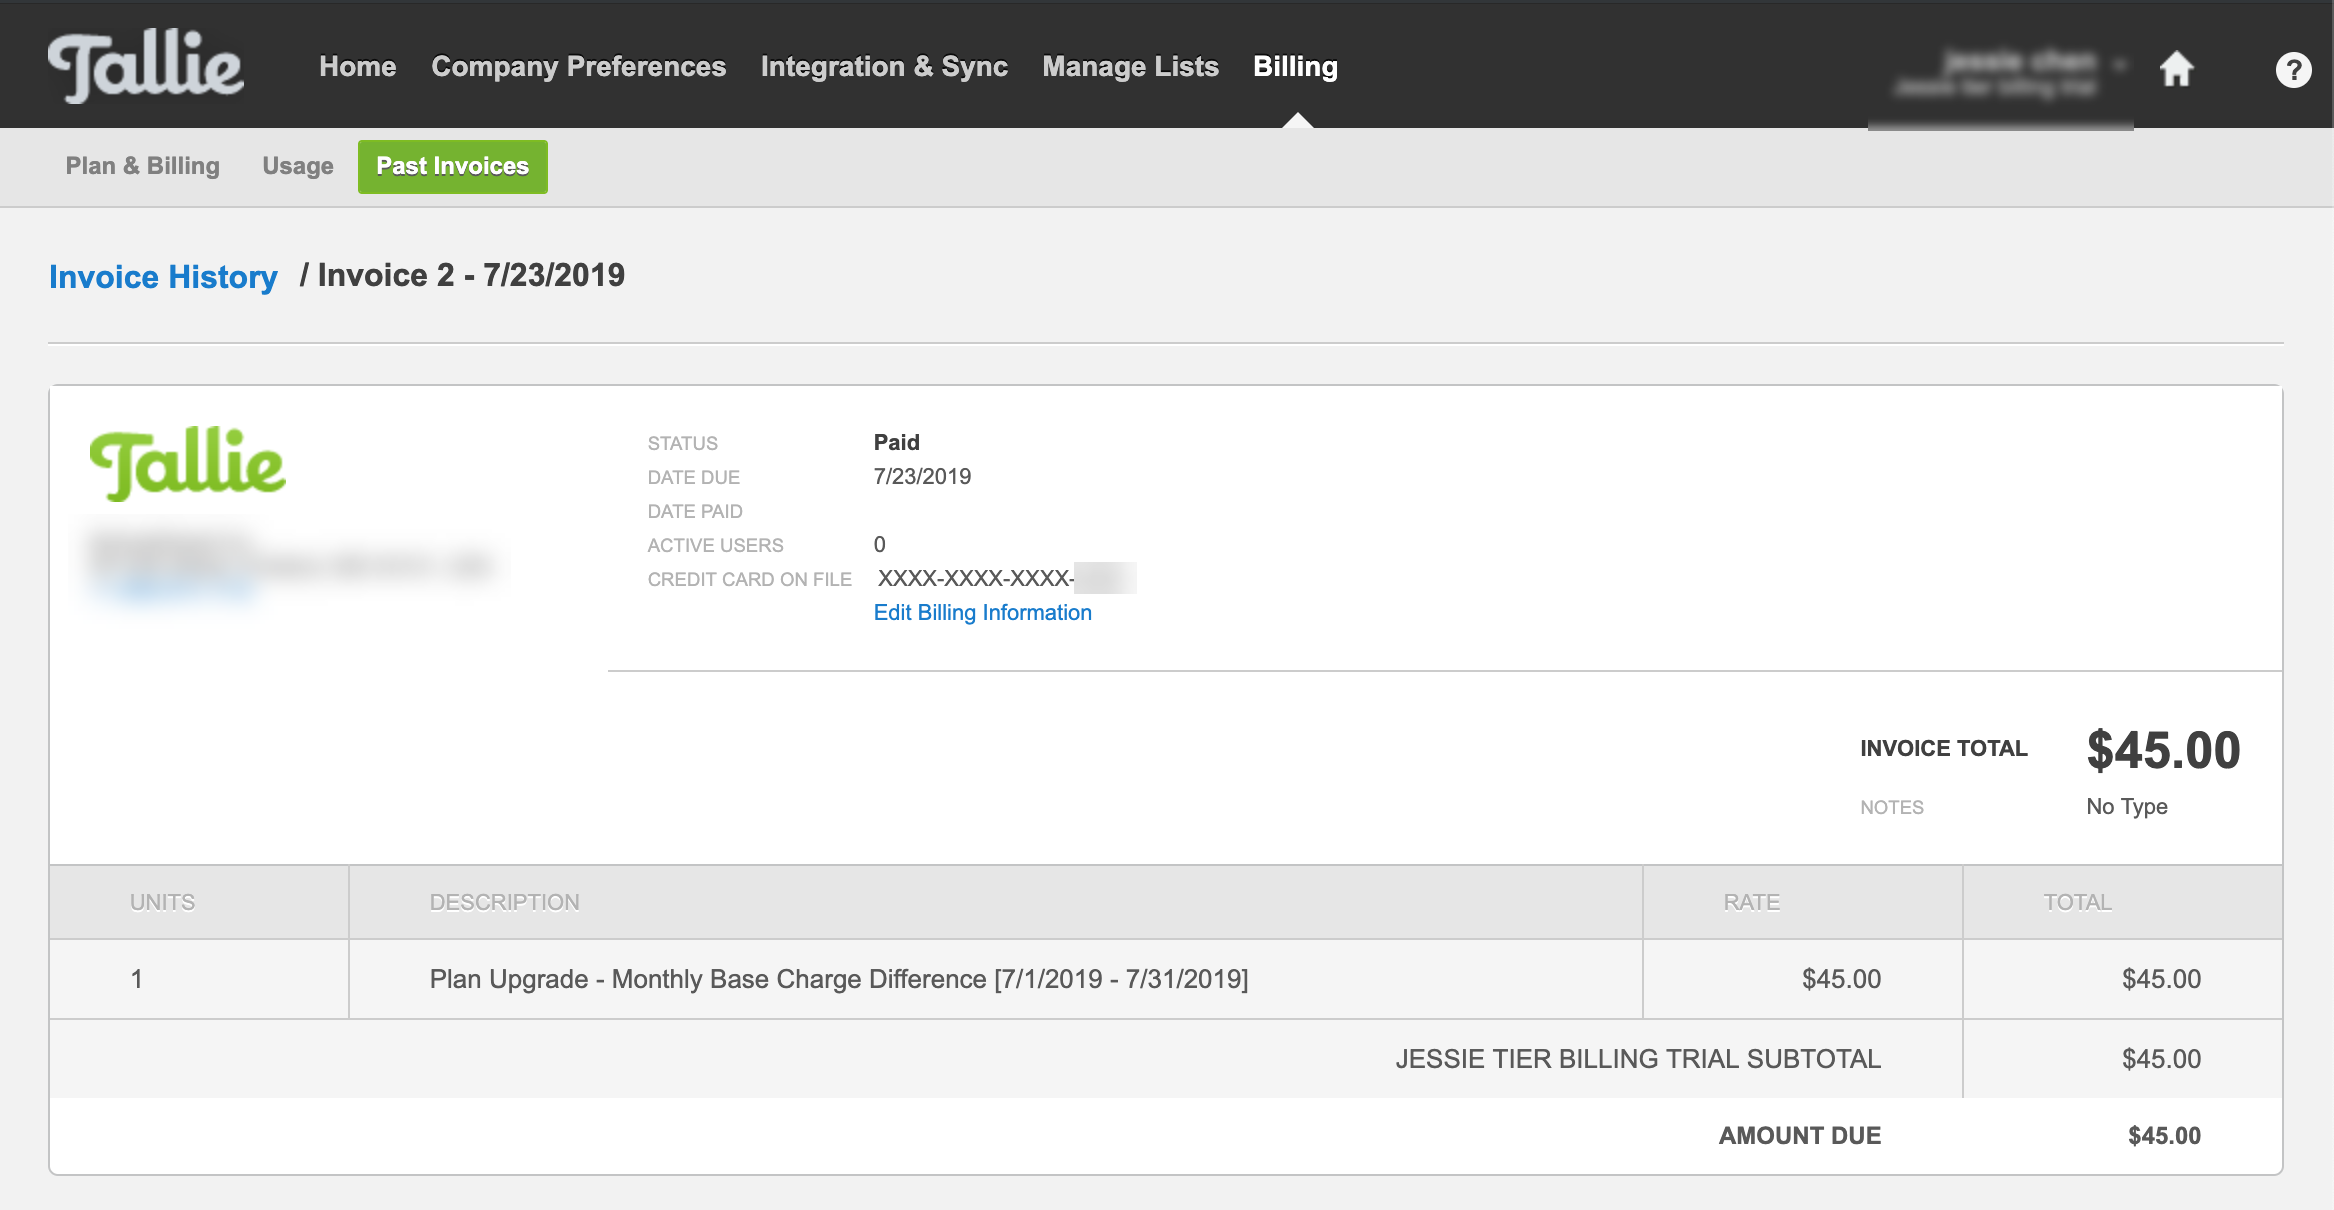Click the $45.00 subtotal value

2161,1059
